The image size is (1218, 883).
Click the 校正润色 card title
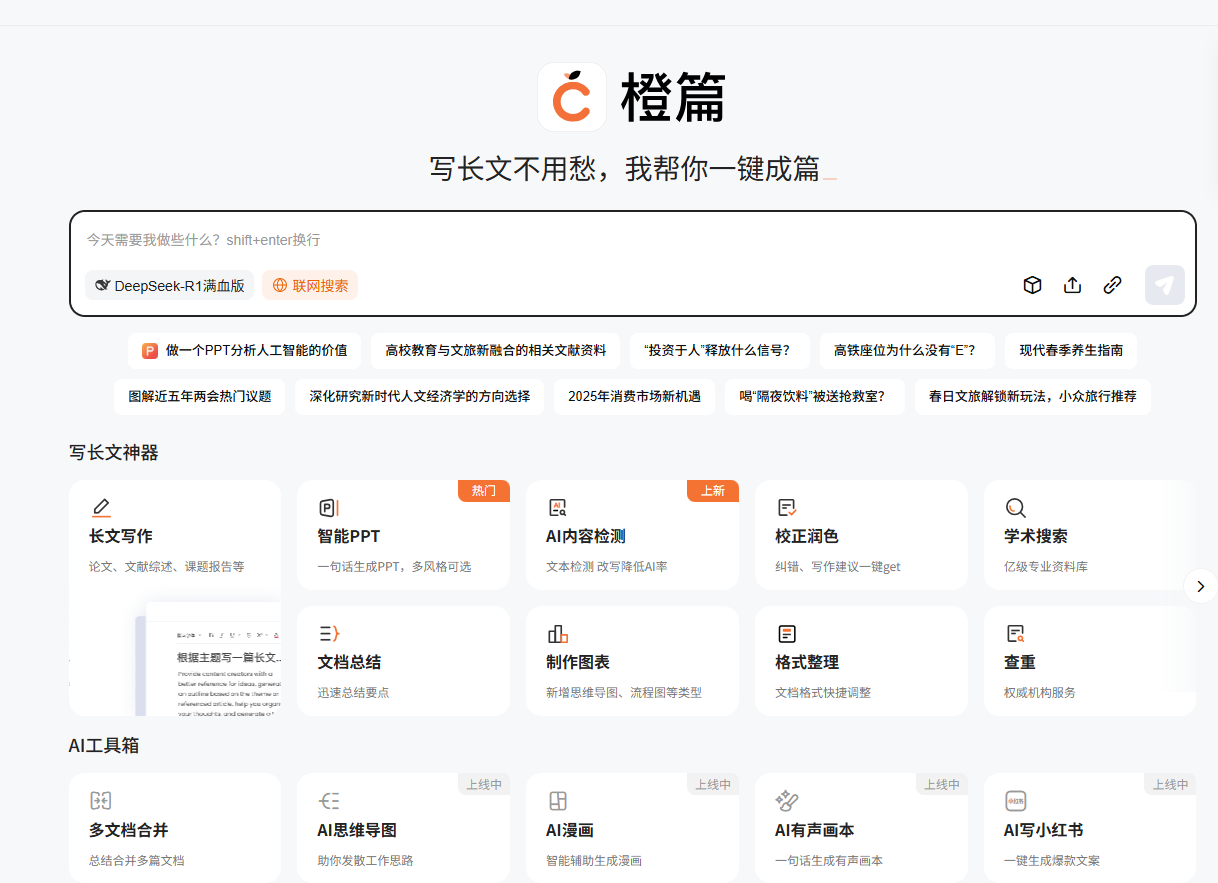tap(807, 536)
